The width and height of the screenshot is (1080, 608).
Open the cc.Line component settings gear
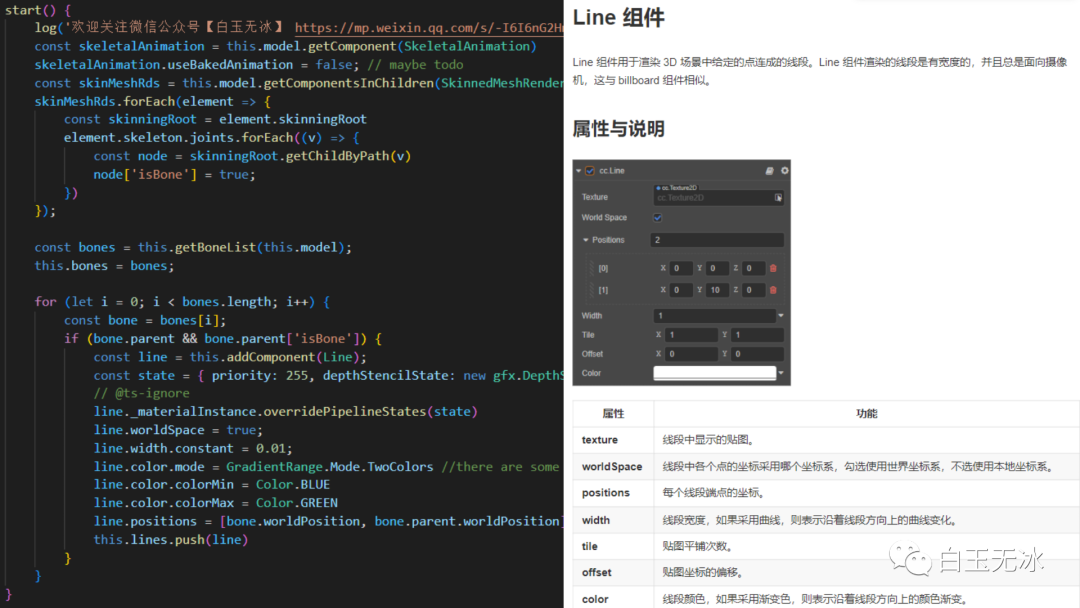pyautogui.click(x=785, y=170)
